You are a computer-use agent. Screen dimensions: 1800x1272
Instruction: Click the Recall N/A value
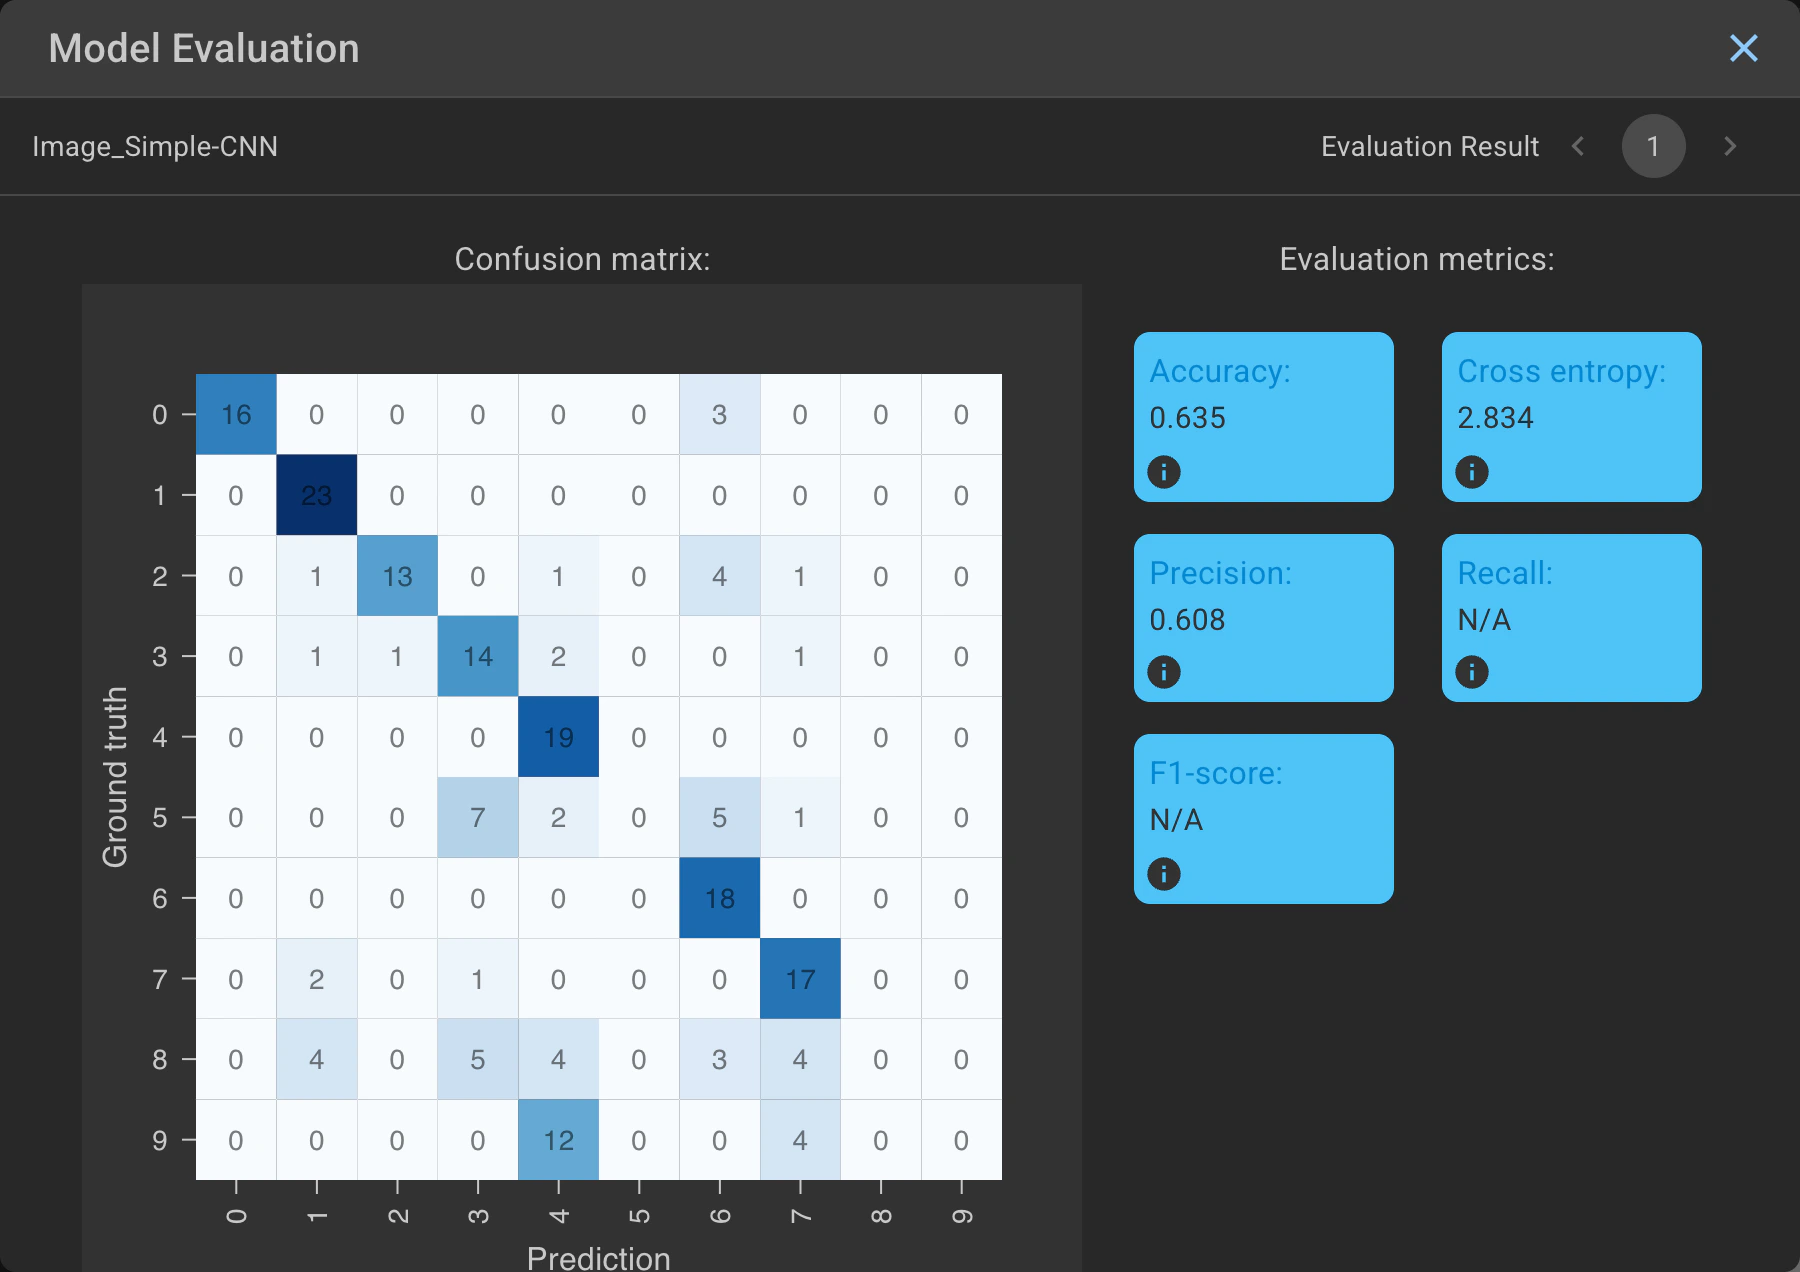(x=1484, y=620)
